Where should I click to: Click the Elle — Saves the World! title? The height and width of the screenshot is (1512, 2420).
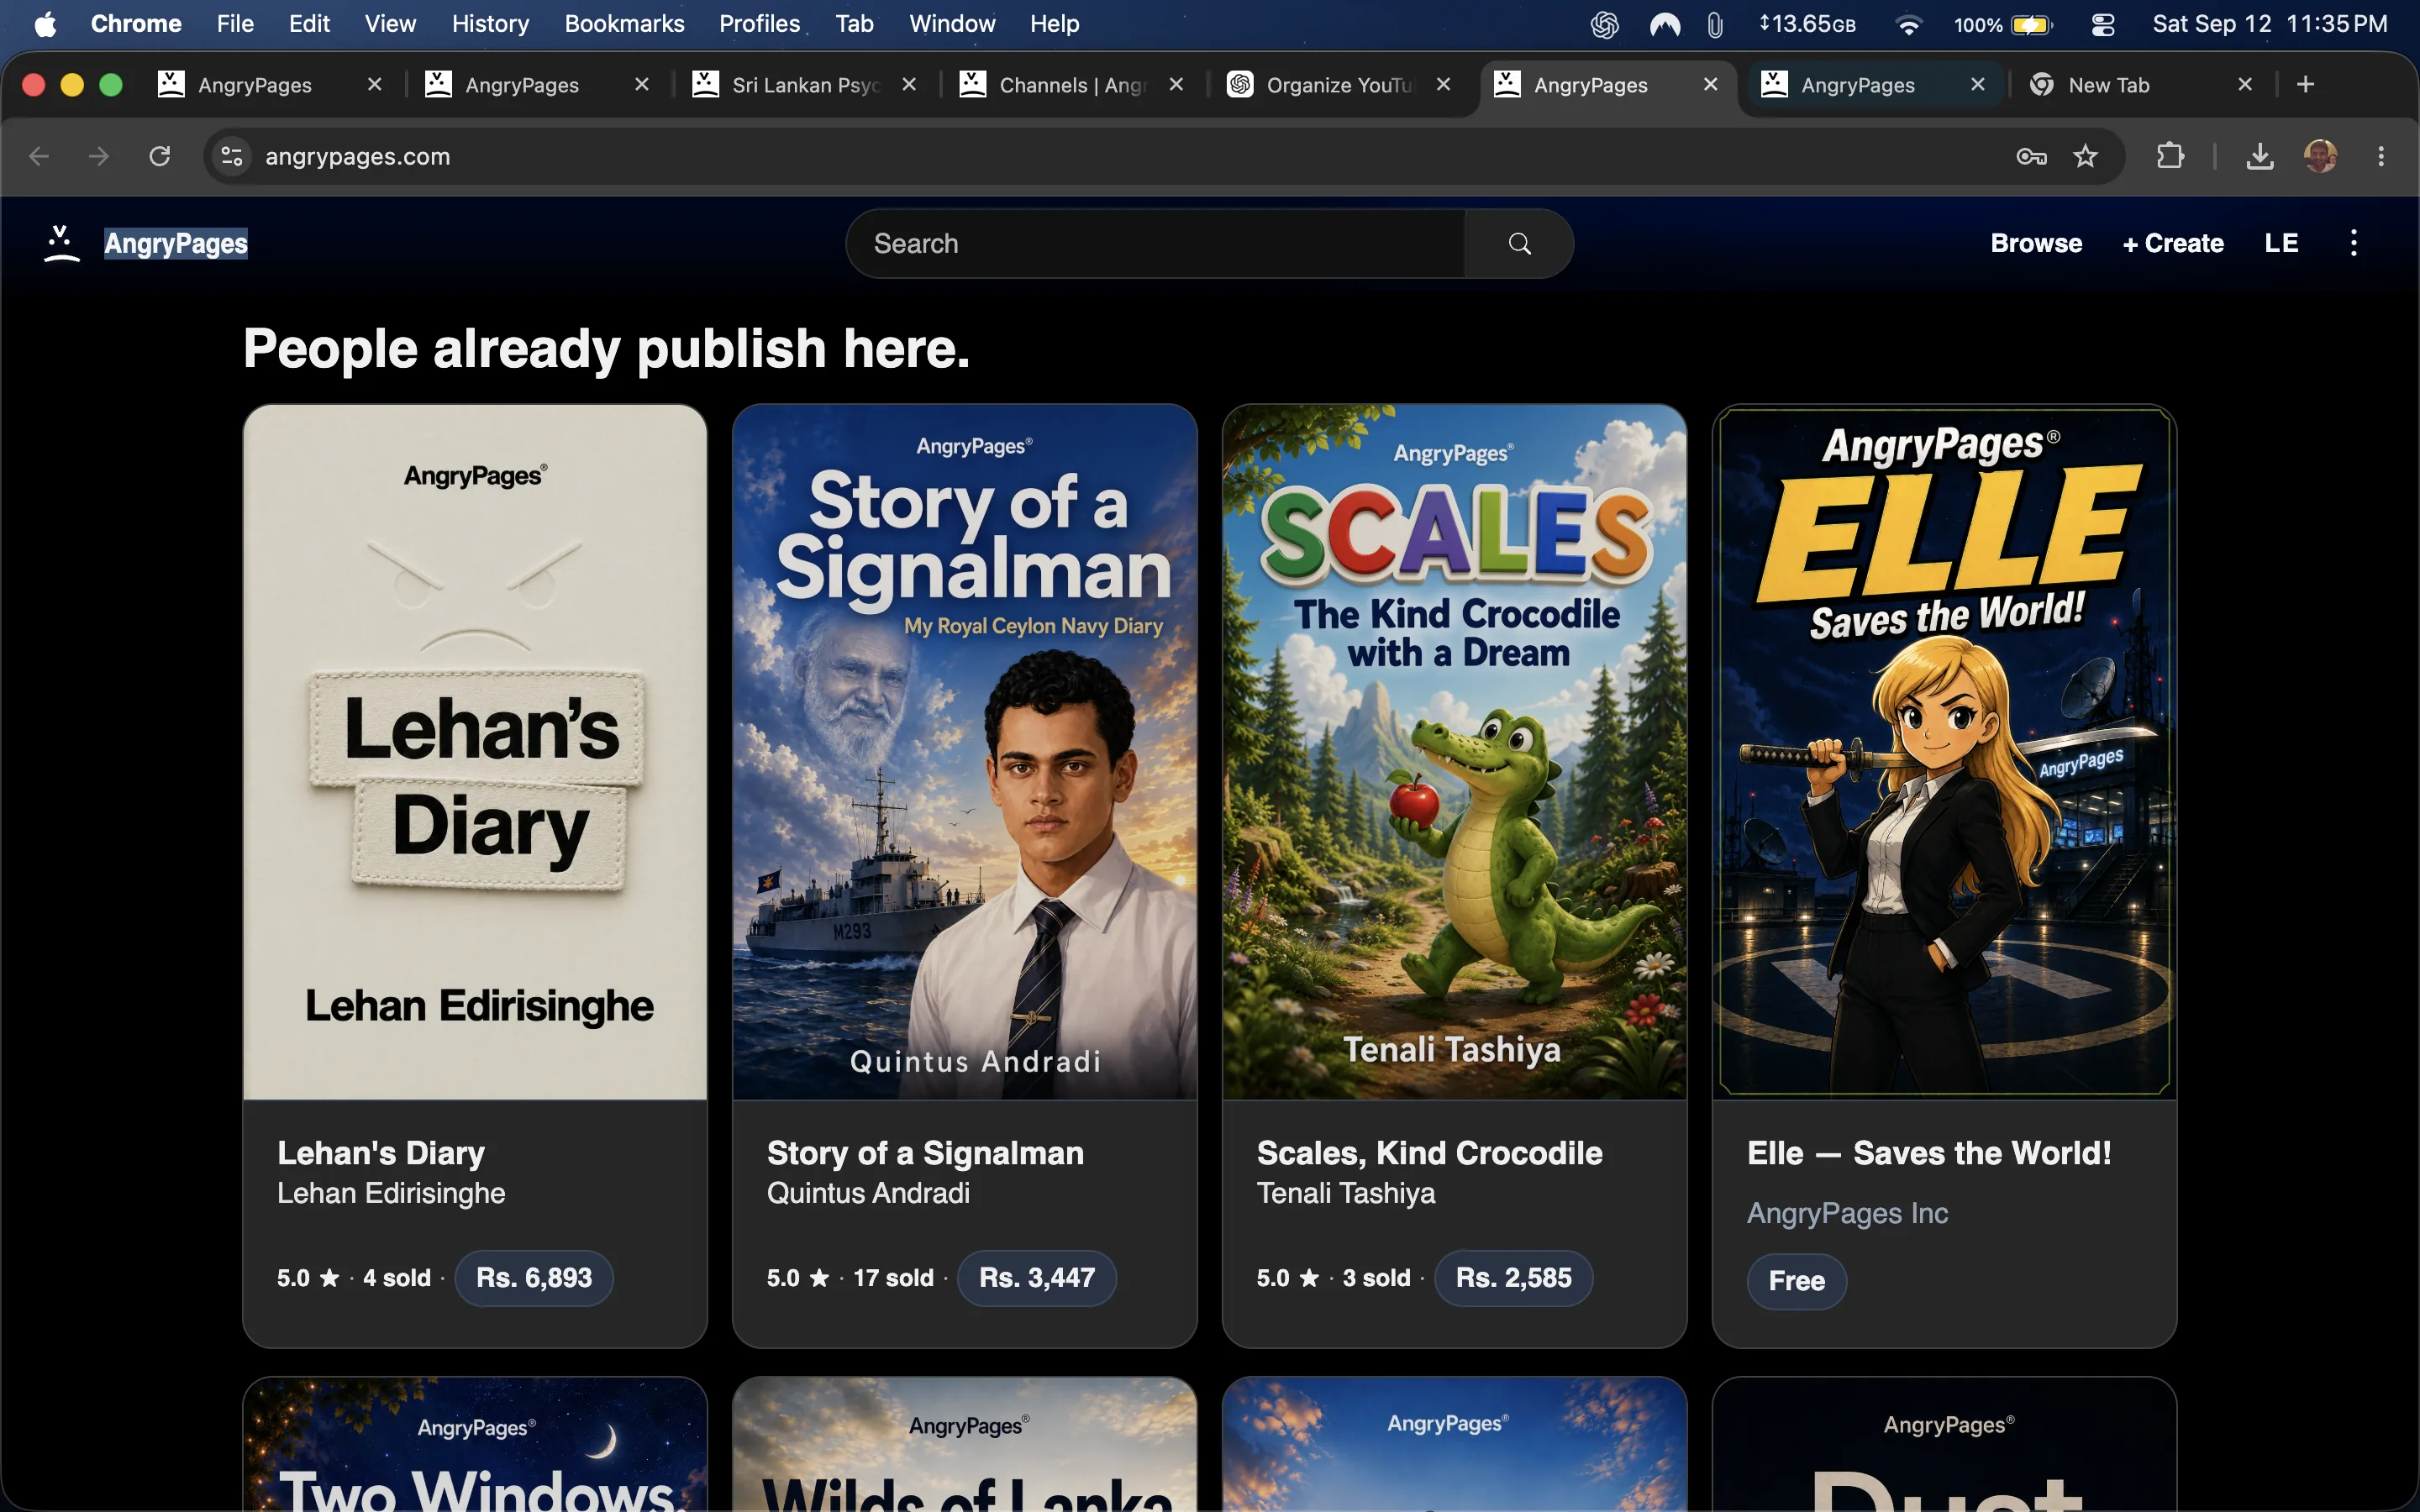(1929, 1153)
